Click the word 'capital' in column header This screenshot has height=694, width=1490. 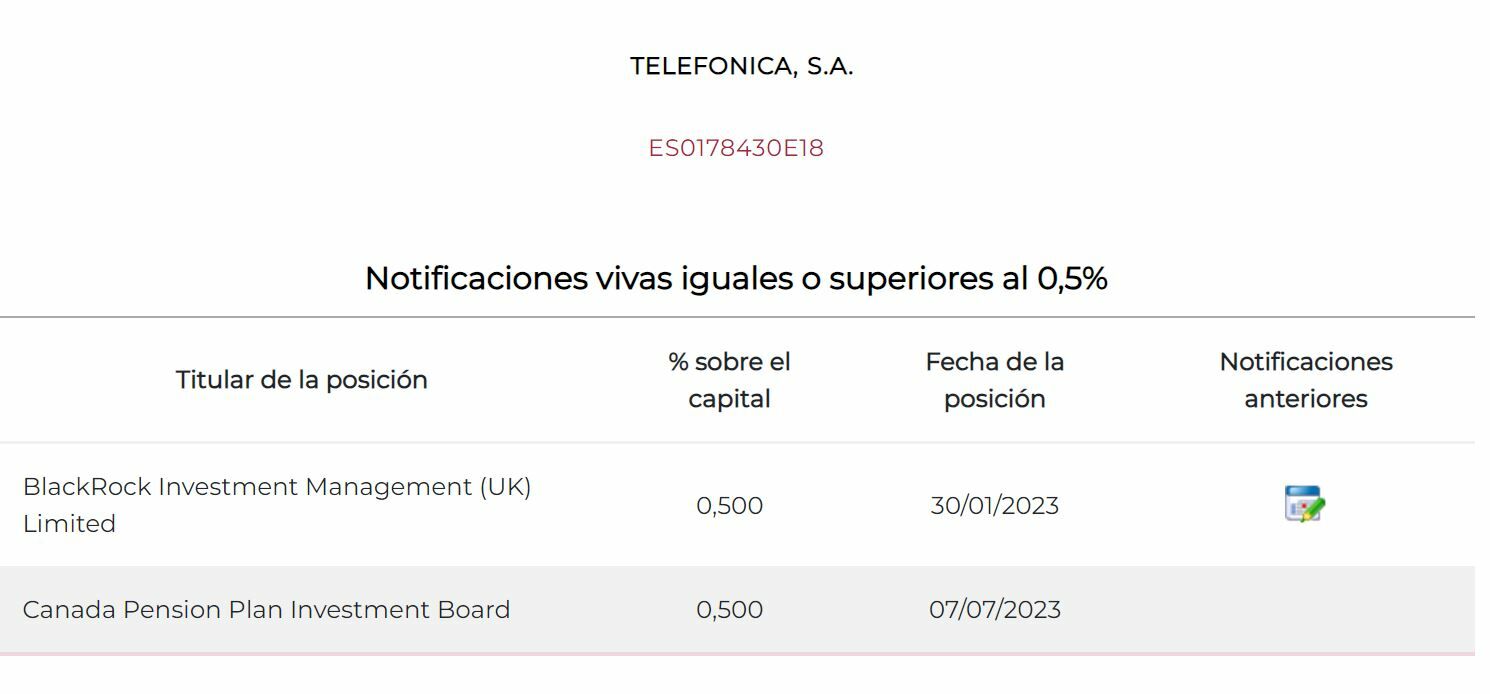click(729, 399)
